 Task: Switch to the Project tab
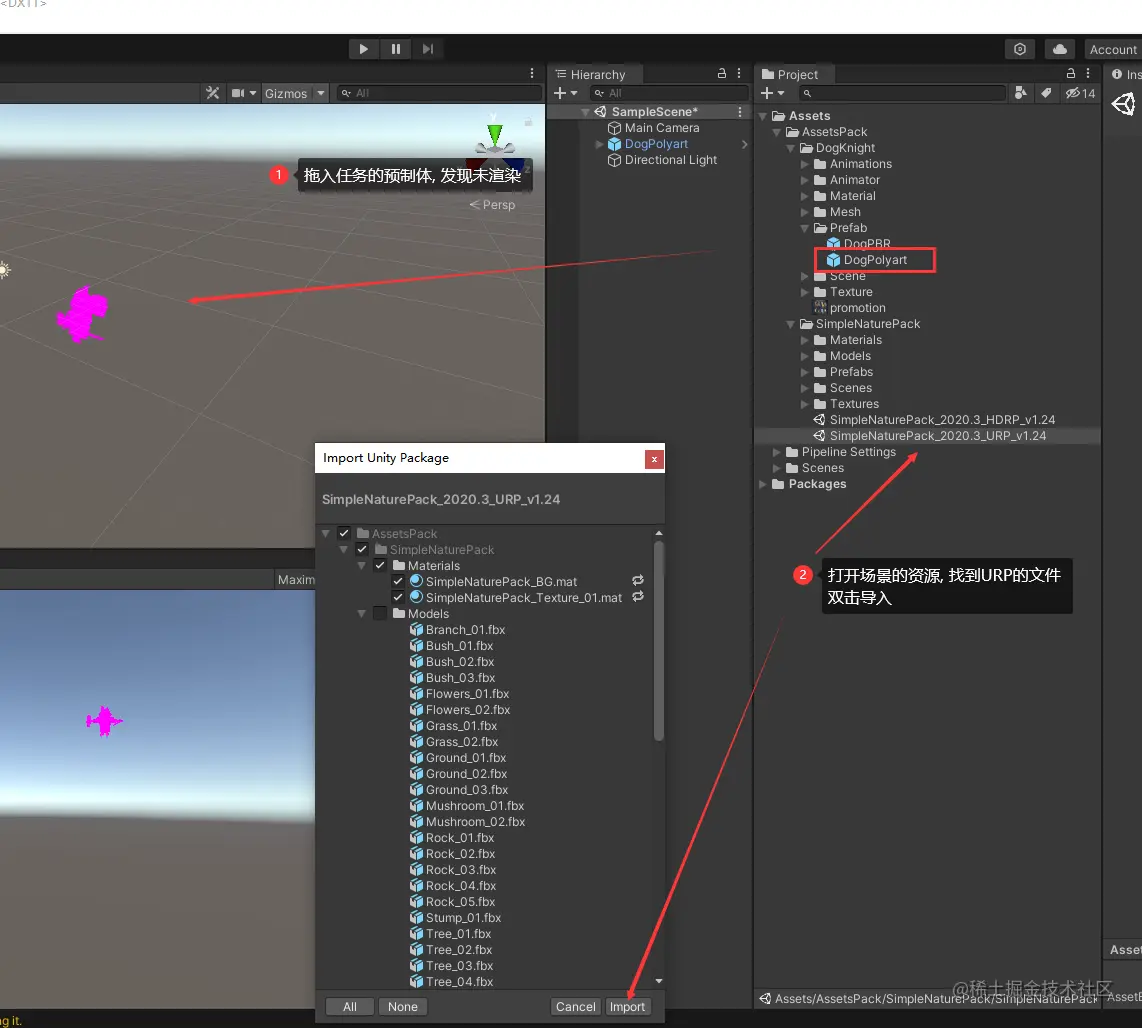790,74
